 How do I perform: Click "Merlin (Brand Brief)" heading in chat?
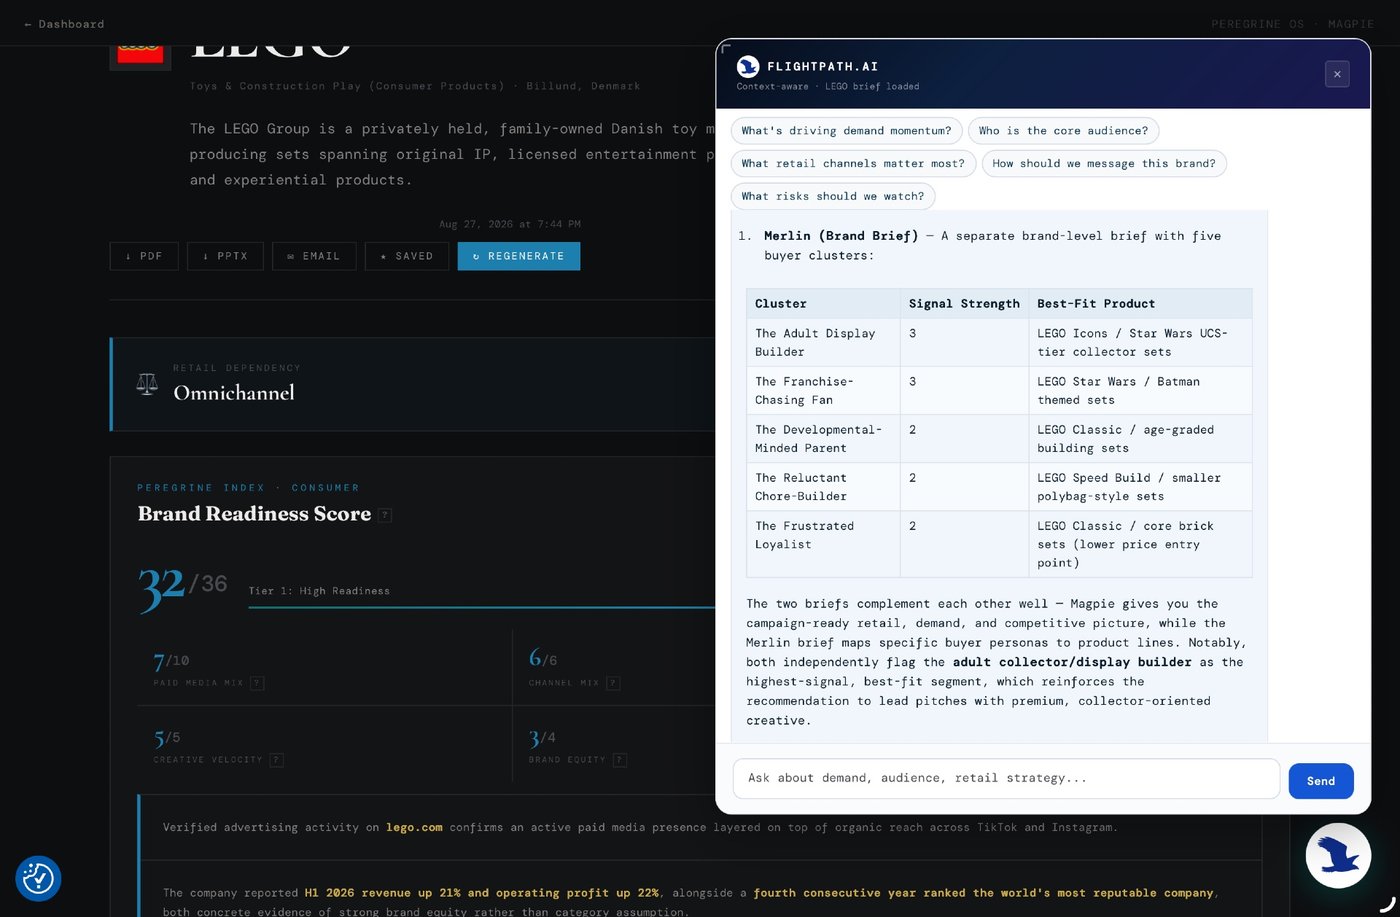pyautogui.click(x=841, y=236)
